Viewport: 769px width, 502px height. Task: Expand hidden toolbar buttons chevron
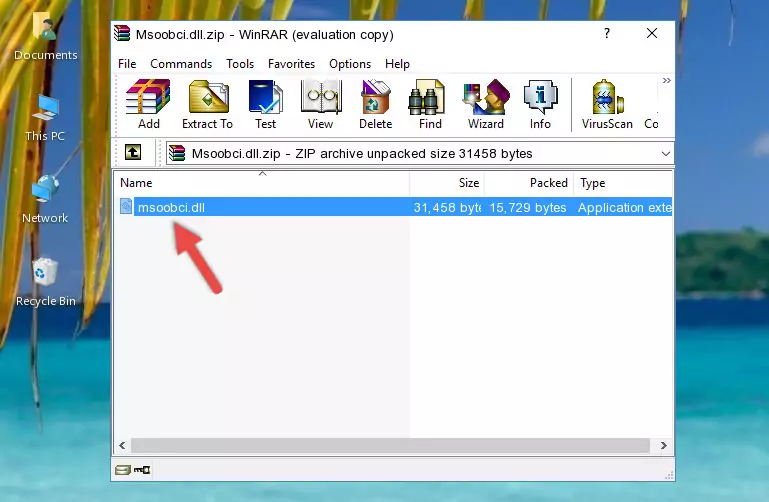pyautogui.click(x=666, y=80)
